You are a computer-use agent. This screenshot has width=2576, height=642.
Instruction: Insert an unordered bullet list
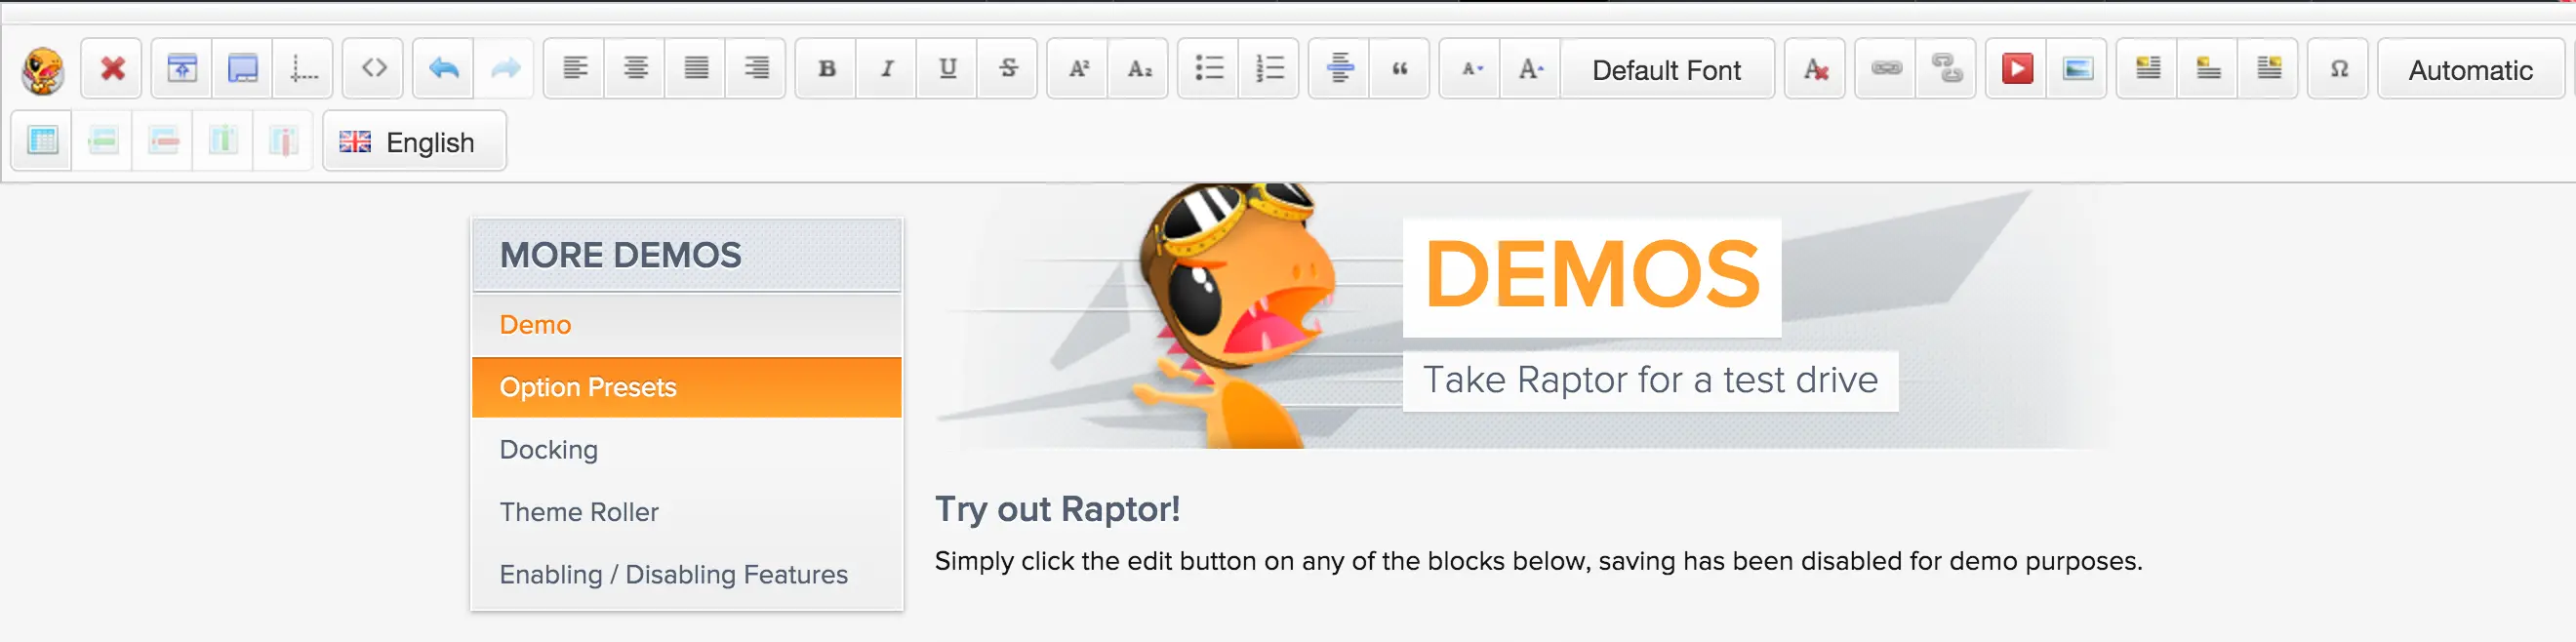(x=1209, y=69)
